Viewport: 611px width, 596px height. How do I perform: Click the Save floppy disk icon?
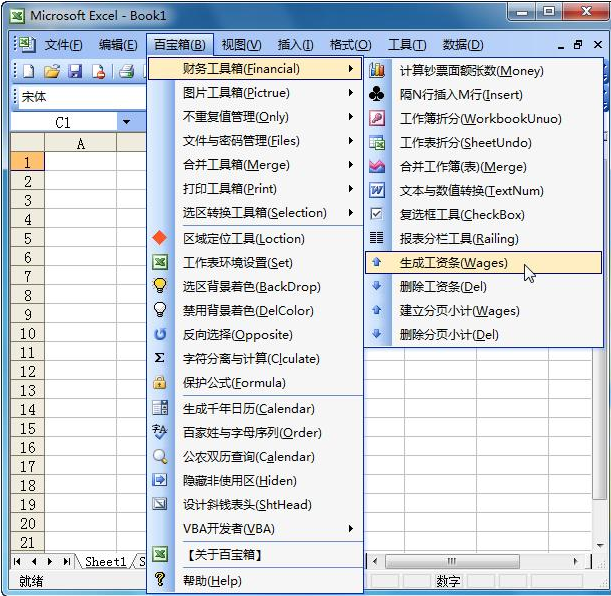click(75, 71)
